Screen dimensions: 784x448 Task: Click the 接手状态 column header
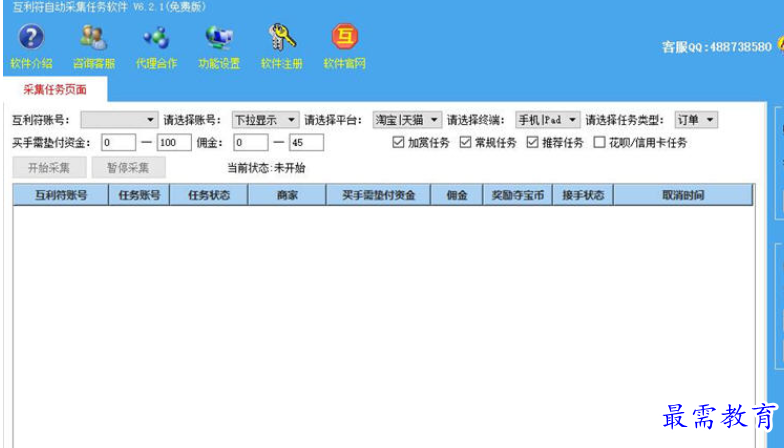582,195
